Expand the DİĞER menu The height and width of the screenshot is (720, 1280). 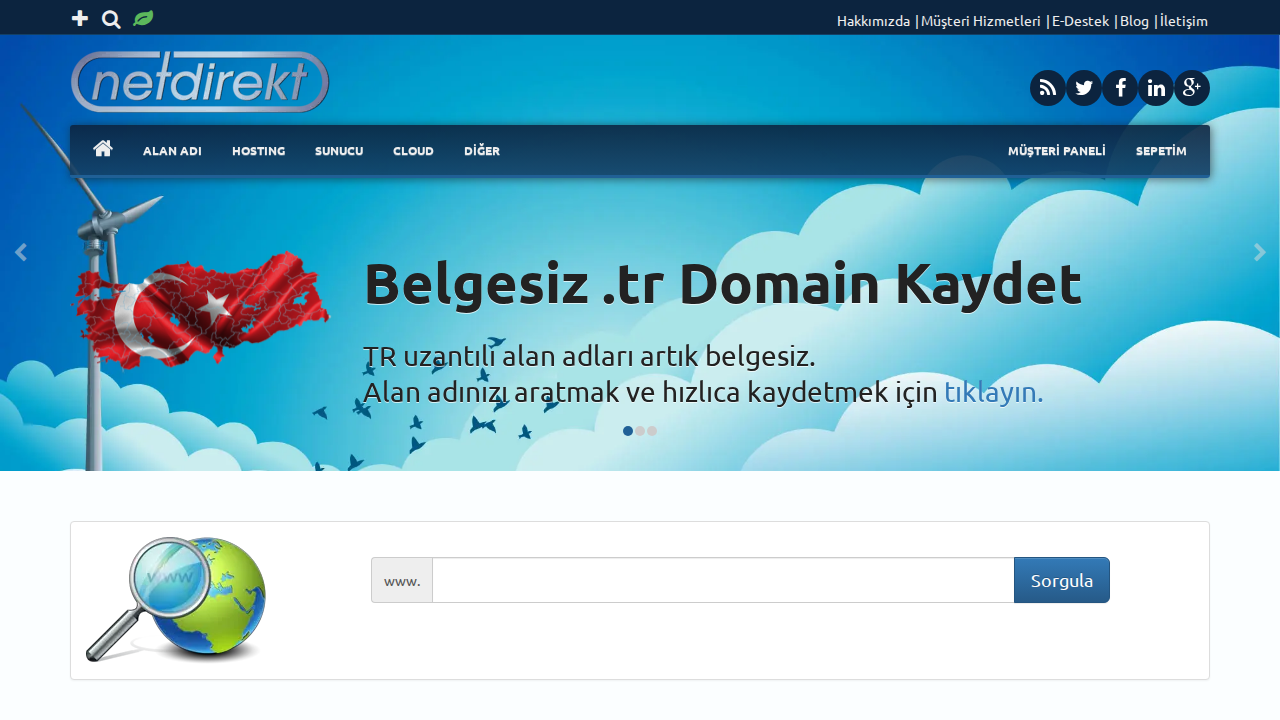(x=482, y=151)
